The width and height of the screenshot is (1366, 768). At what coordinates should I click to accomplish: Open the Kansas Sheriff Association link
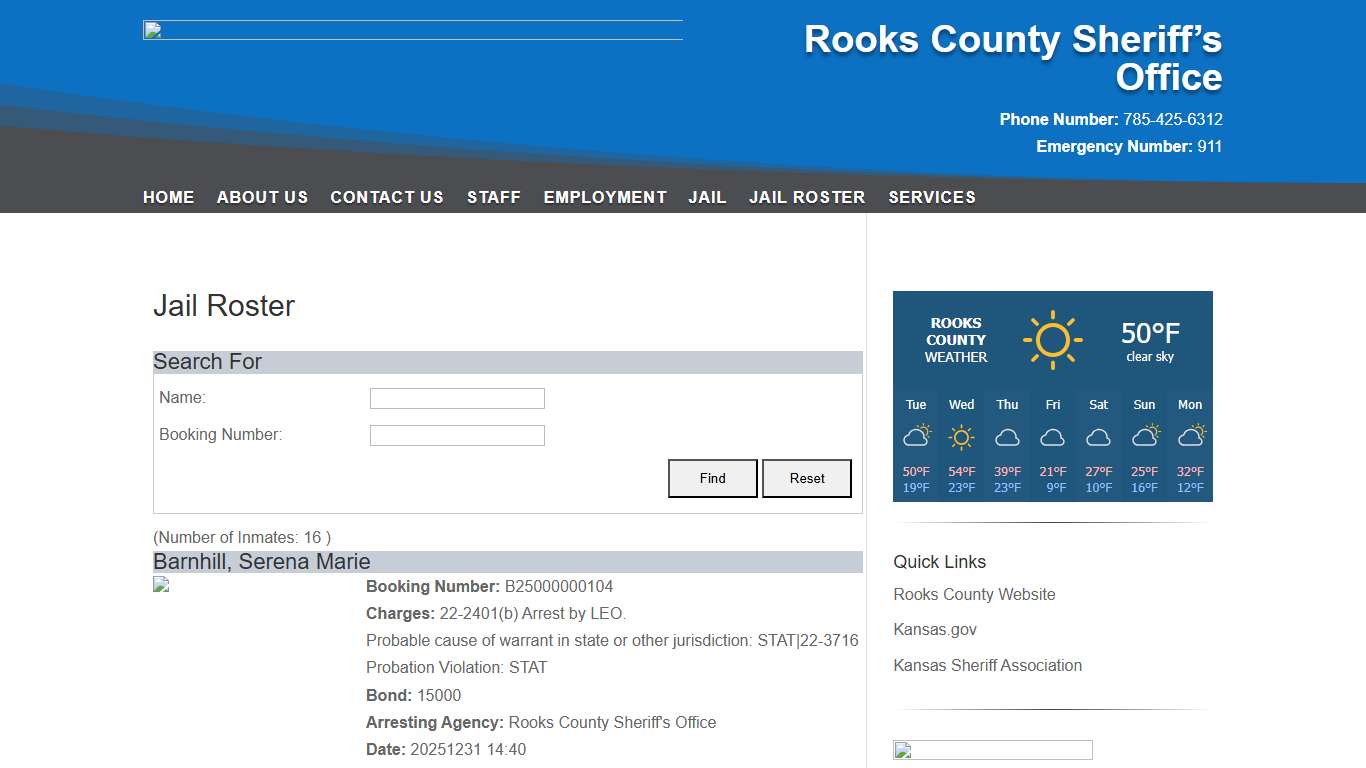click(987, 665)
